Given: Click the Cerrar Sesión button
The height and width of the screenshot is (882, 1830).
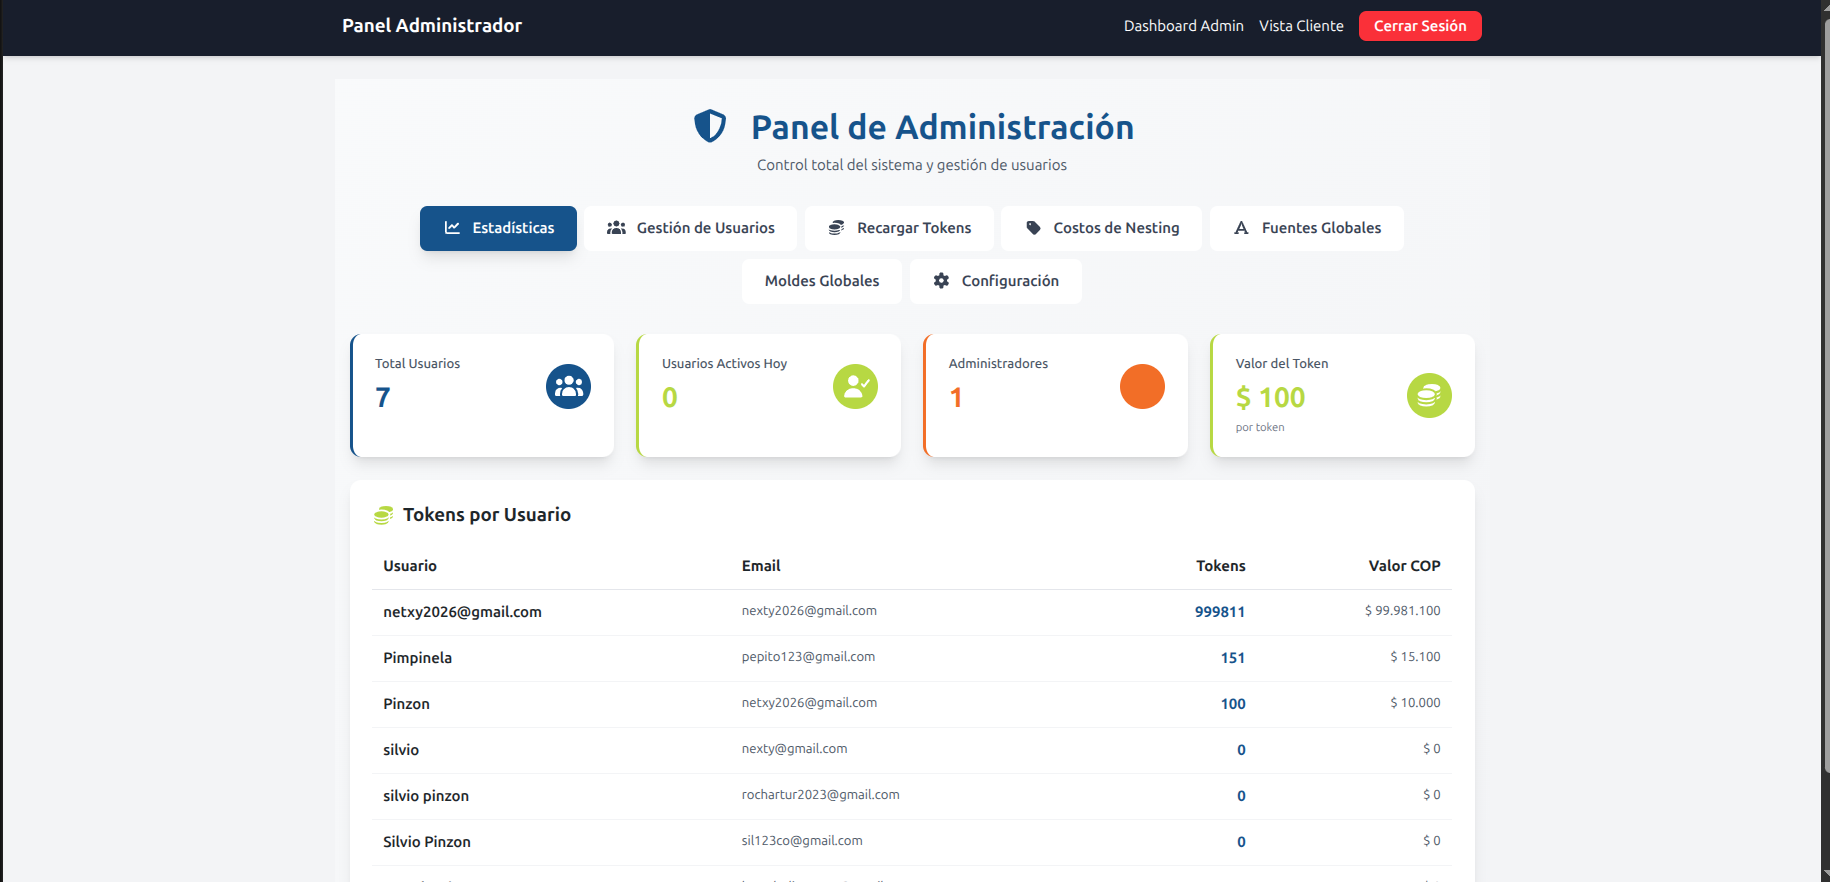Looking at the screenshot, I should (x=1420, y=26).
